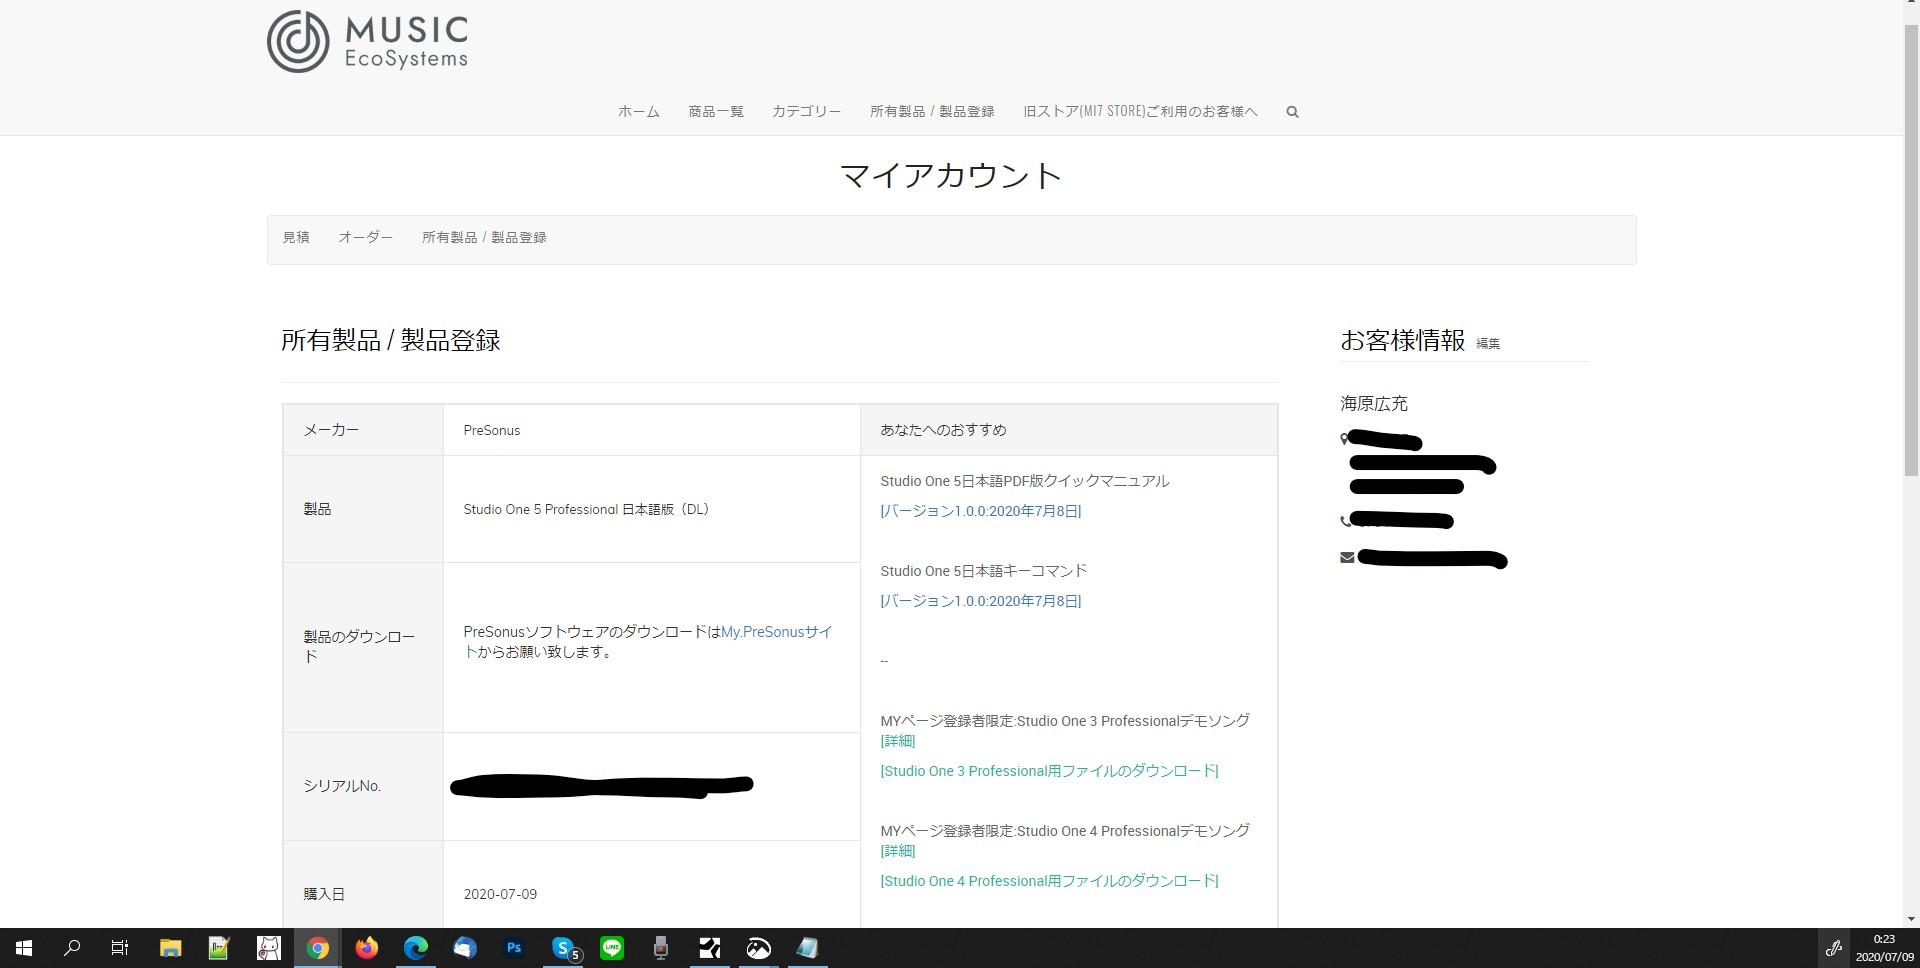Follow the My.PreSonusサイト download link

coord(777,632)
